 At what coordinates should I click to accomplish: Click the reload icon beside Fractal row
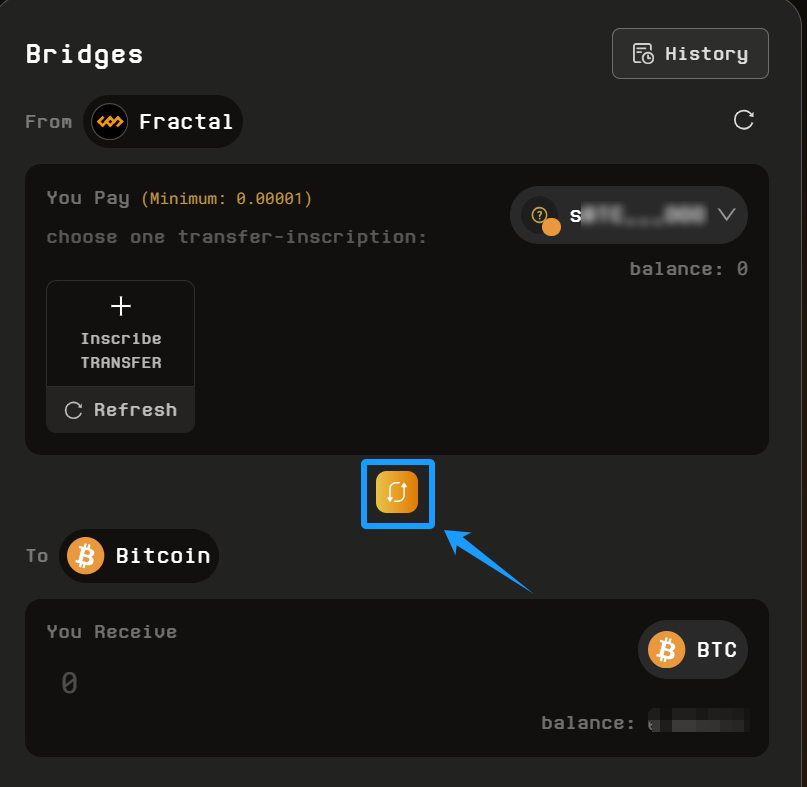tap(743, 120)
